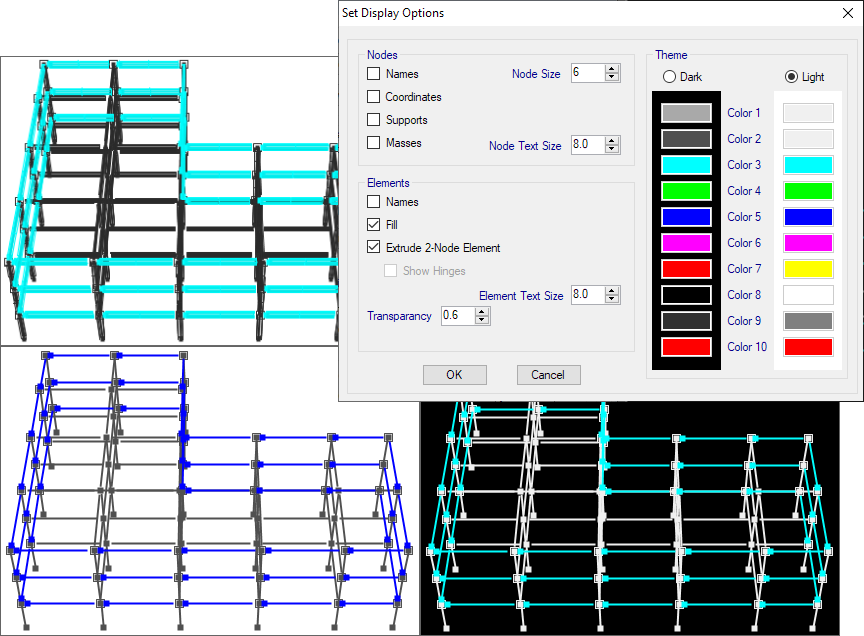Viewport: 864px width, 636px height.
Task: Click the yellow Color 7 light-theme swatch
Action: [807, 269]
